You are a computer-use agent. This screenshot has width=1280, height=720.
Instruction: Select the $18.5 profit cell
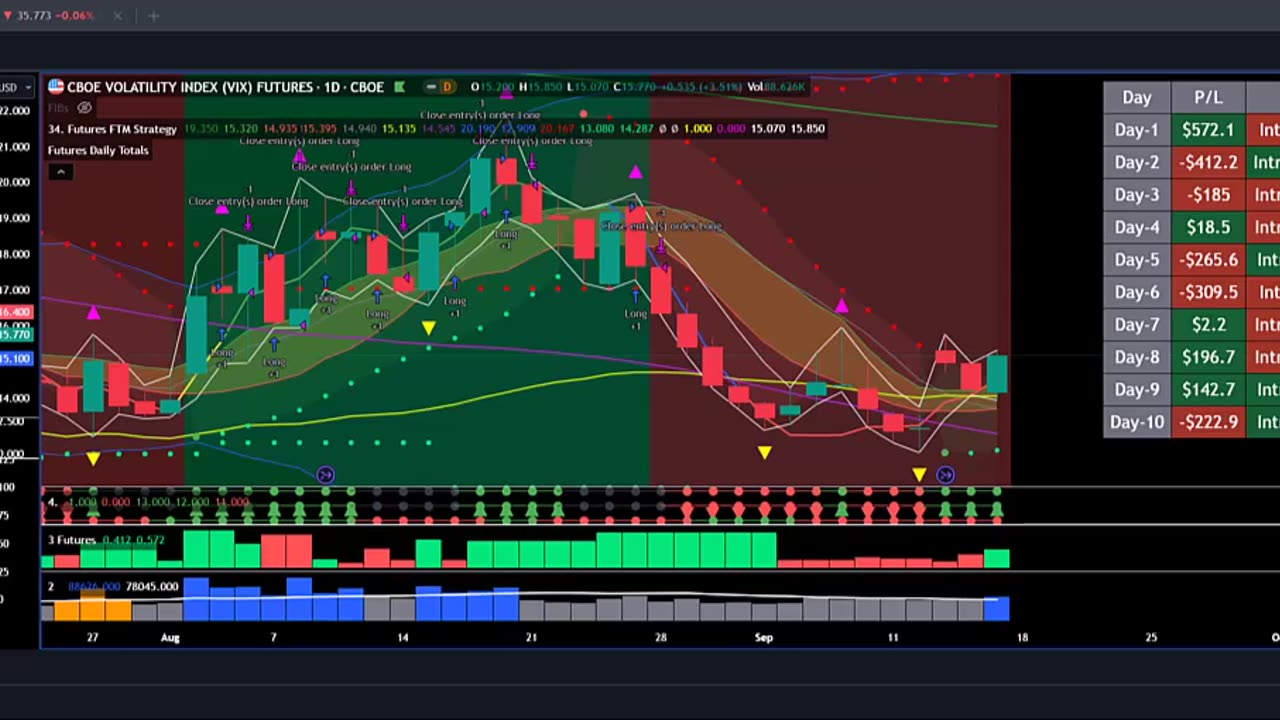point(1208,227)
